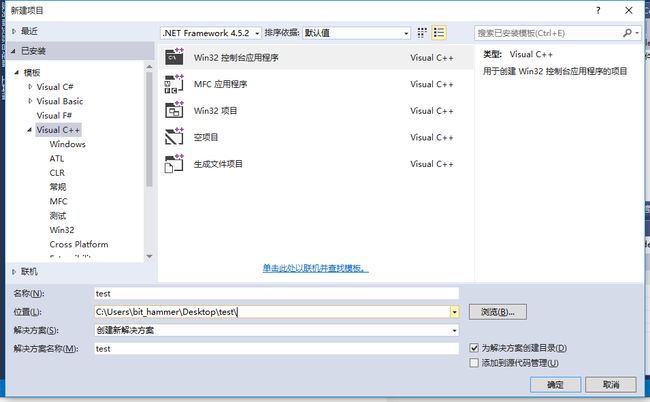Switch to medium icons list view
This screenshot has width=650, height=402.
tap(439, 33)
